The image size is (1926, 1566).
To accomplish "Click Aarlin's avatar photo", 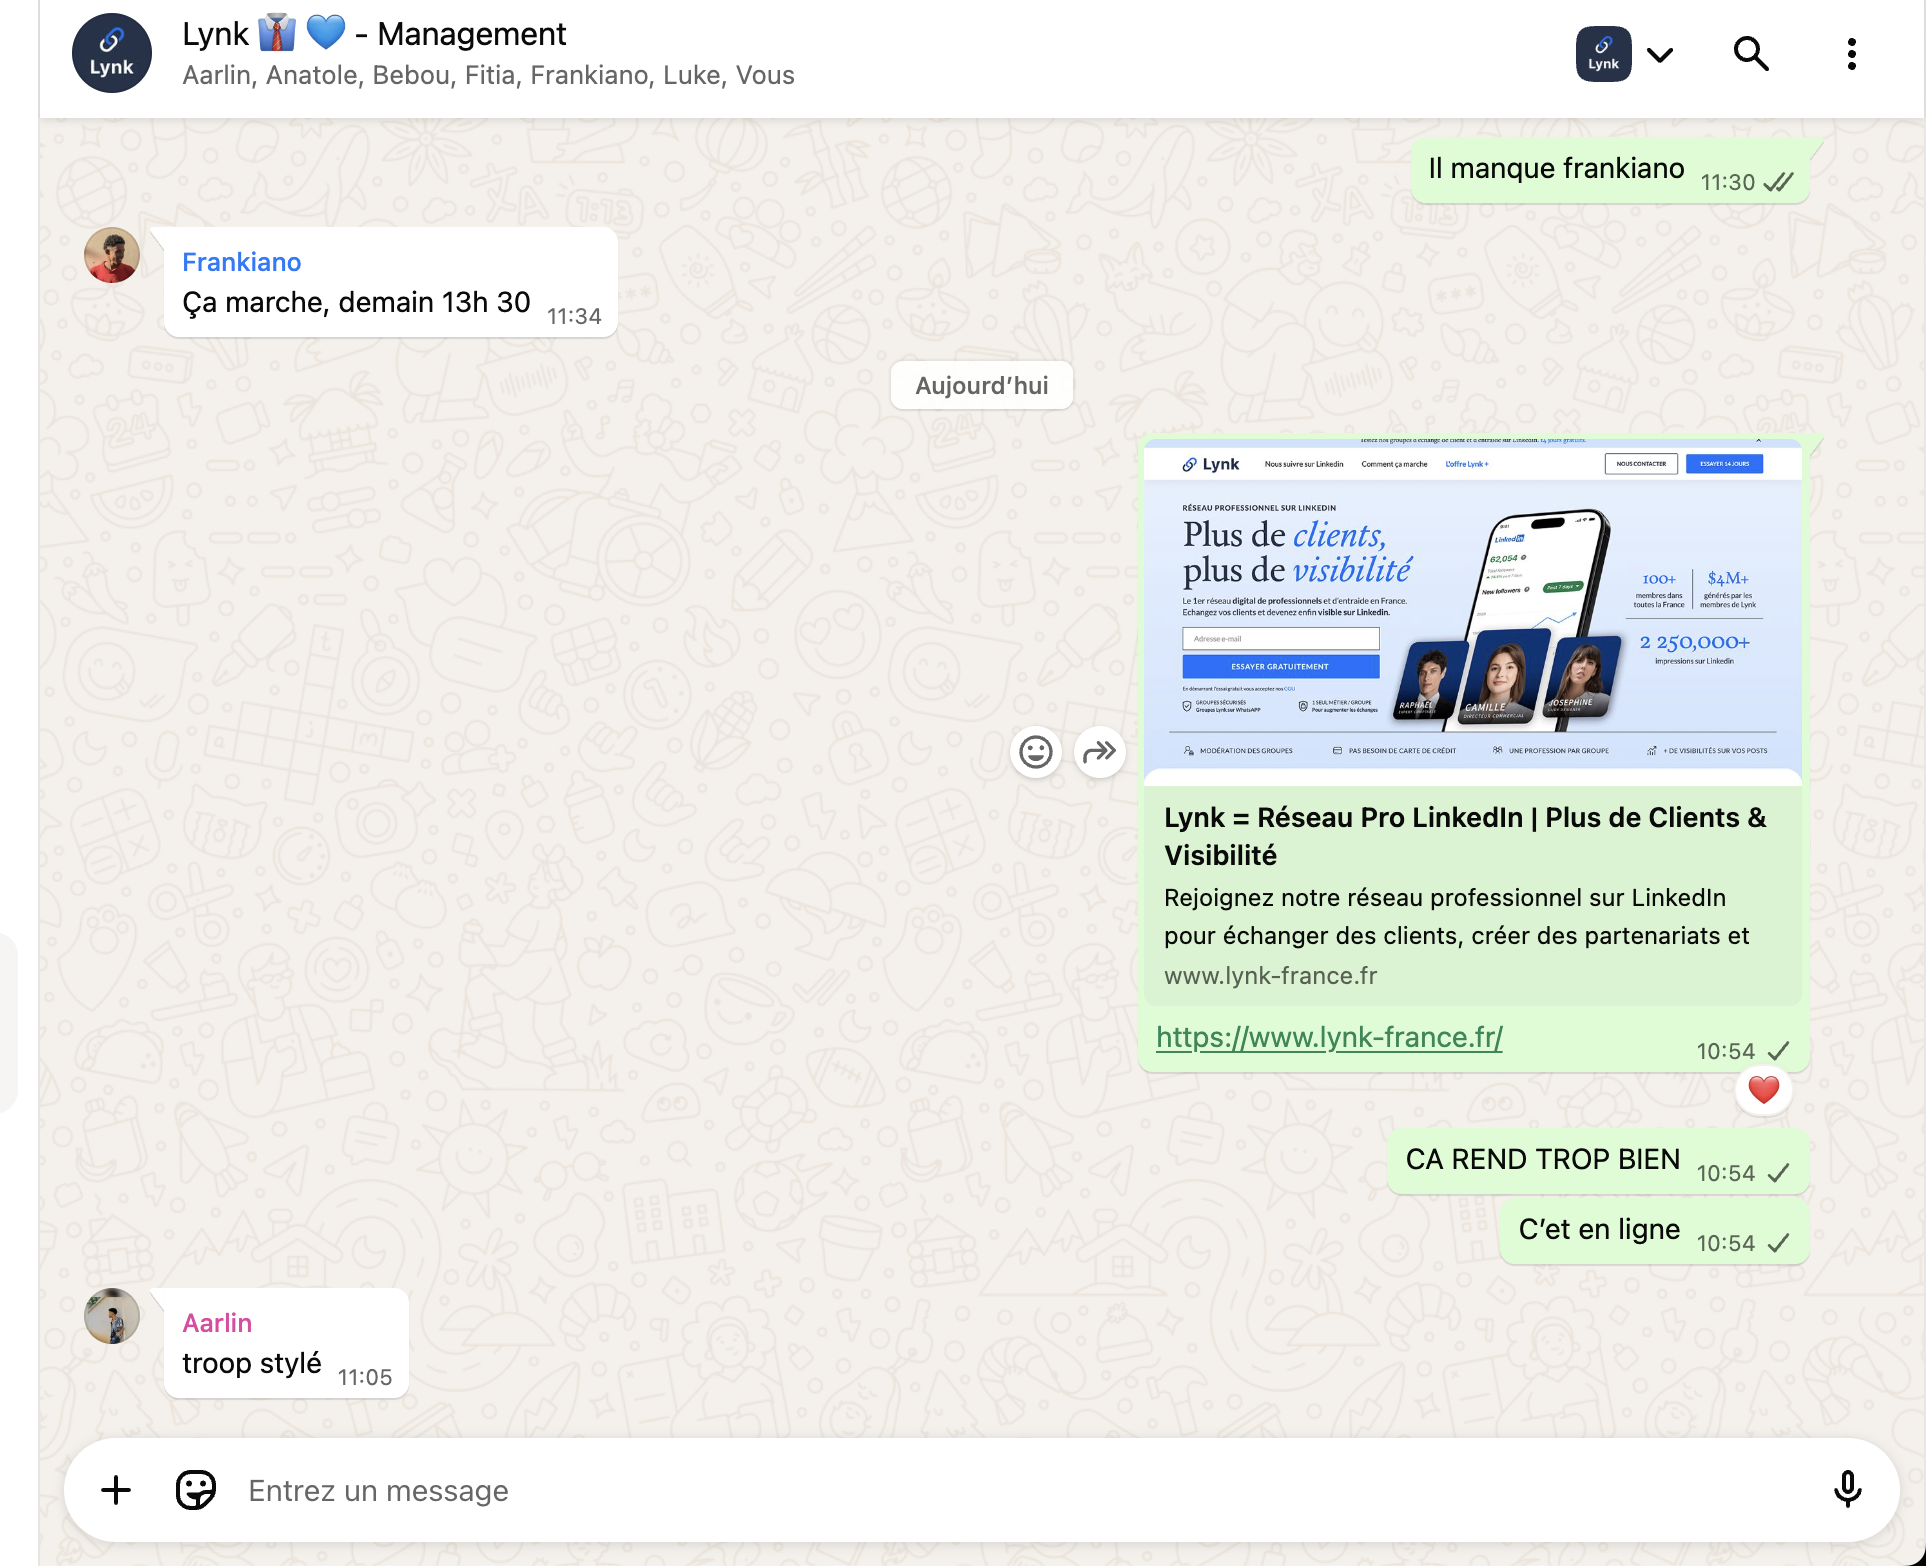I will [x=112, y=1316].
